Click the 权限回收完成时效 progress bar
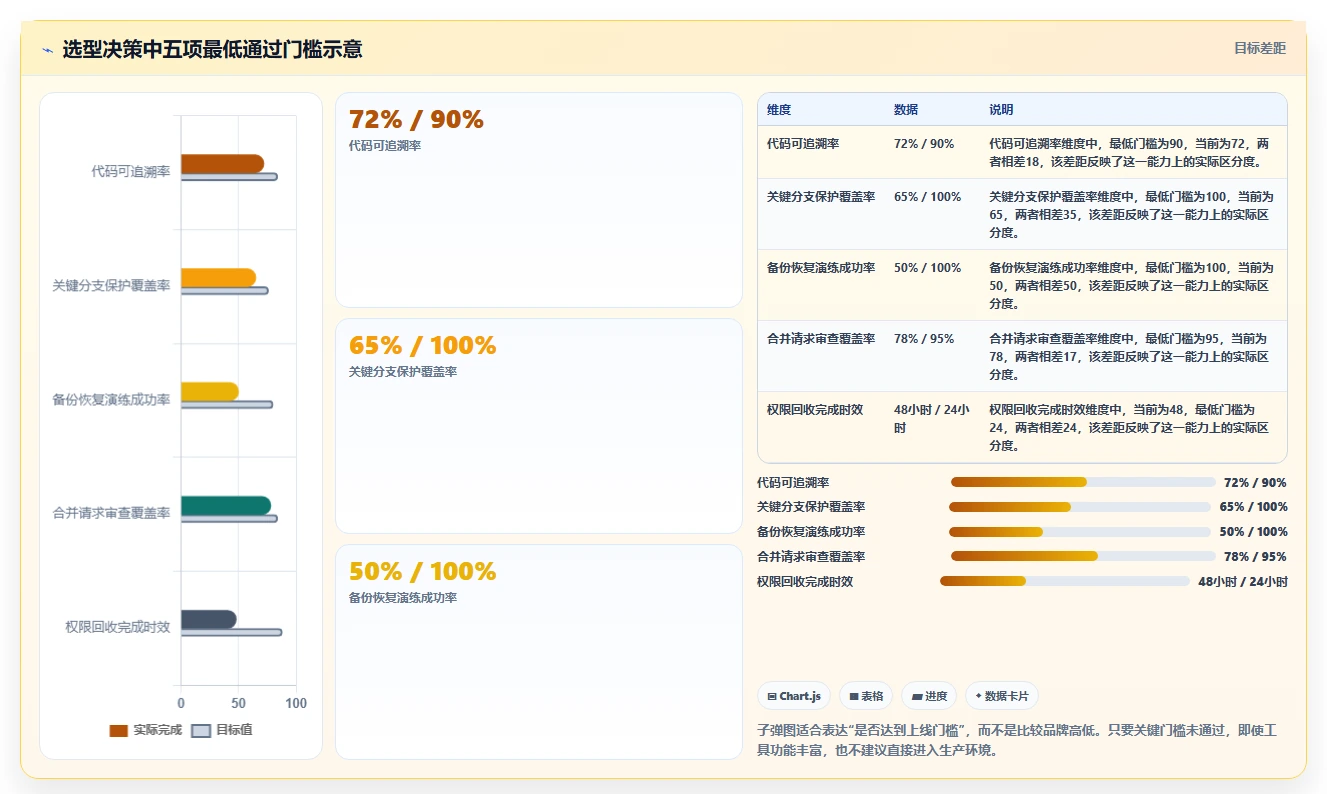1327x794 pixels. (x=1065, y=581)
